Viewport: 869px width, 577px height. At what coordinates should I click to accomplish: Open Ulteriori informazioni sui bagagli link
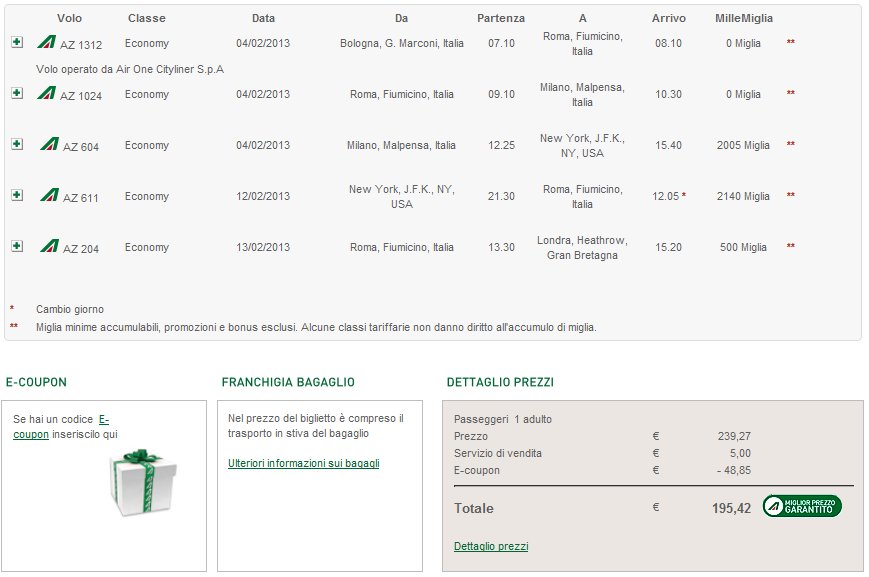303,463
